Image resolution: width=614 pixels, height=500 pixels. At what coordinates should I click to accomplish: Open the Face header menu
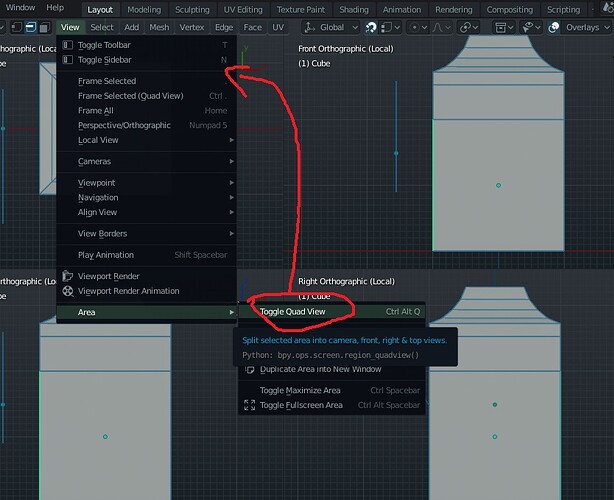[x=253, y=27]
